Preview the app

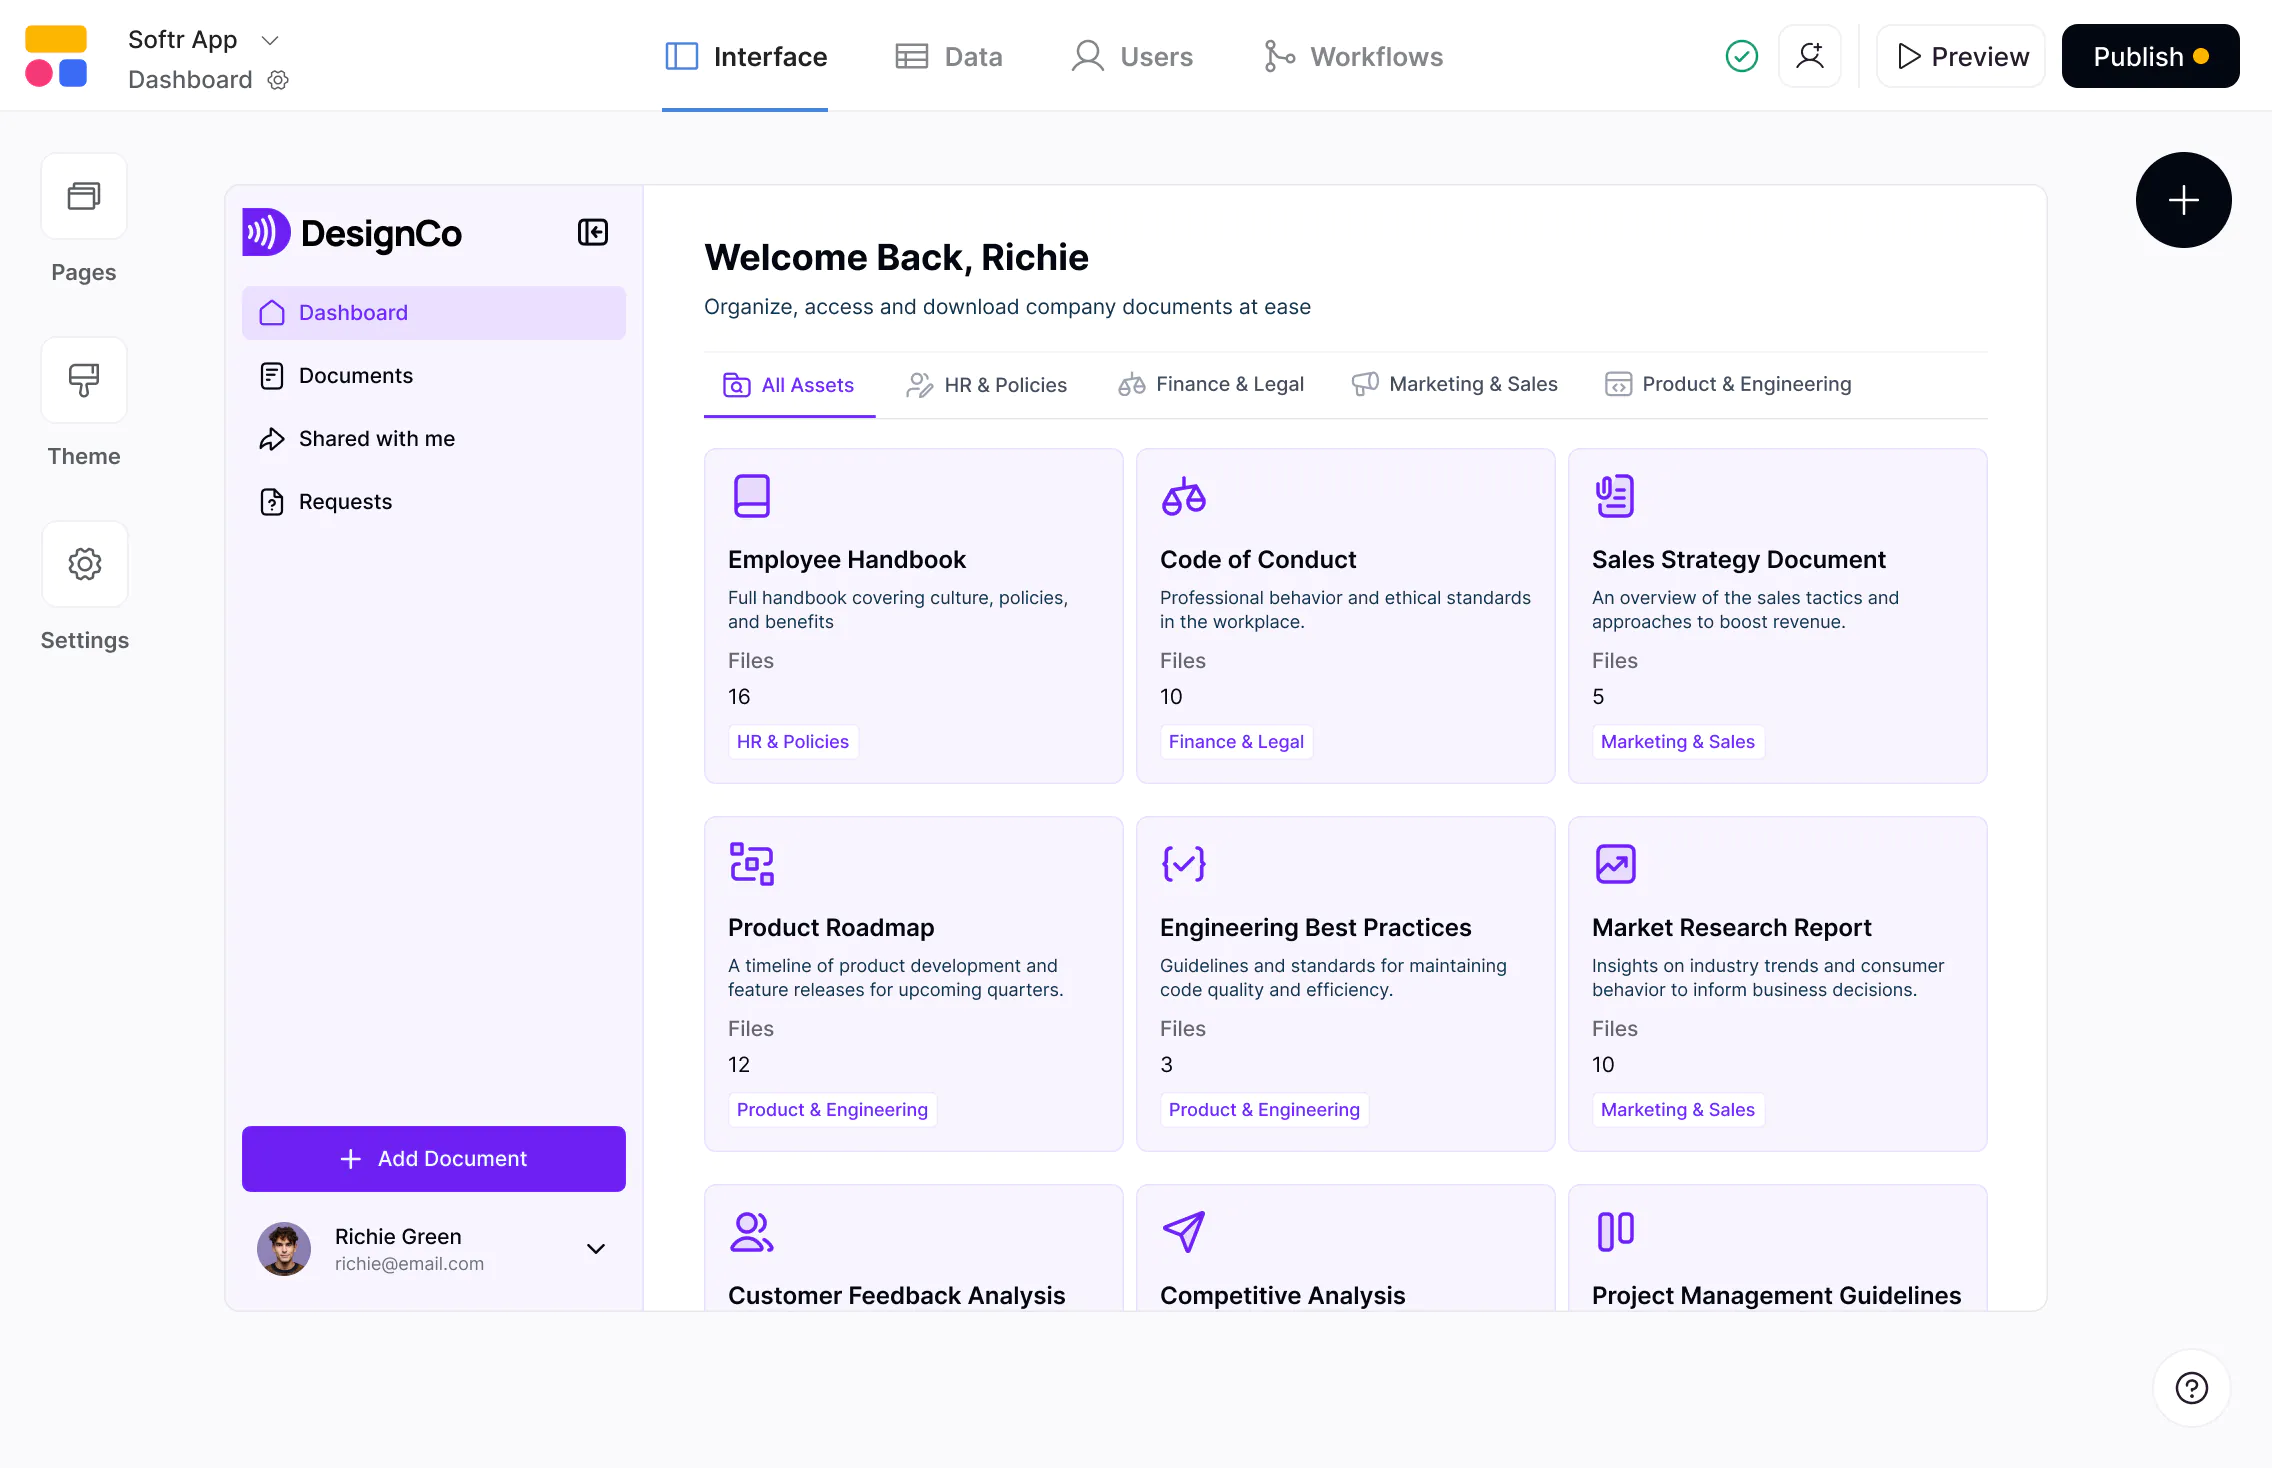tap(1959, 56)
